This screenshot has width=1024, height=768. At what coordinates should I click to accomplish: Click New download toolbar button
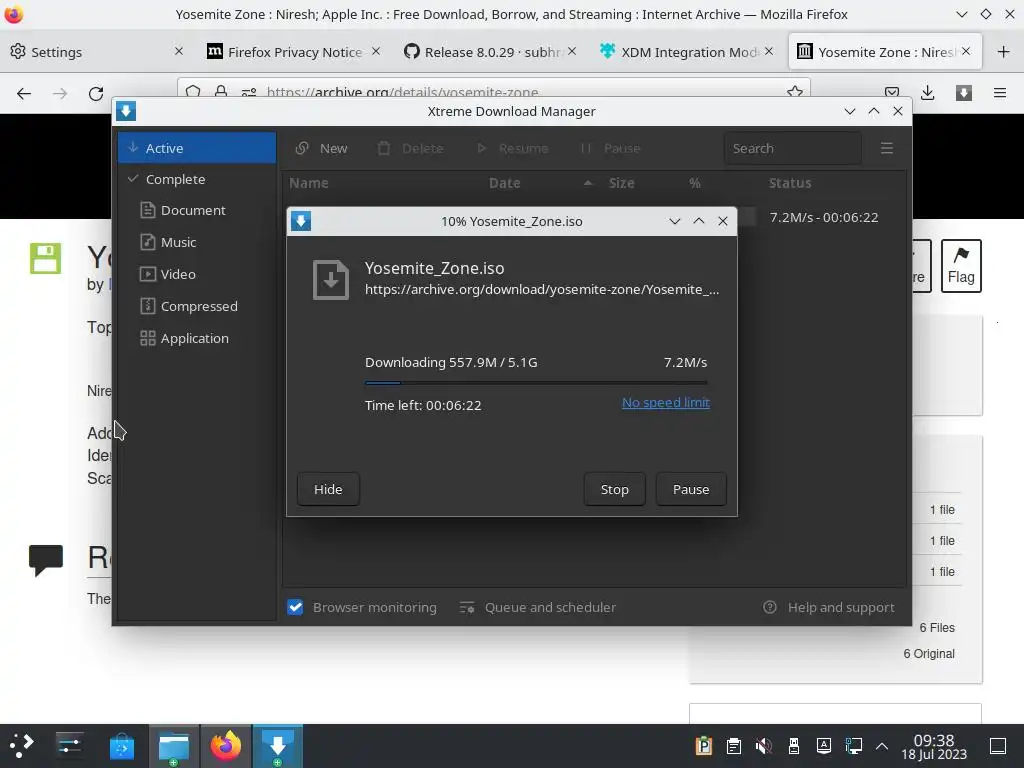(321, 148)
